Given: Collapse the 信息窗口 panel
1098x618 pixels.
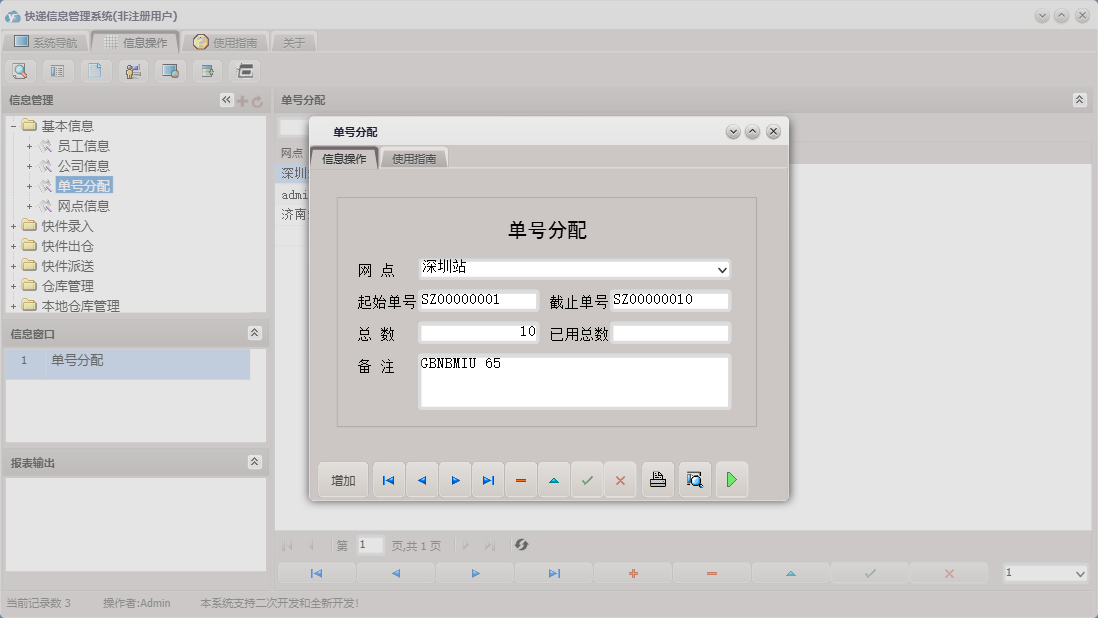Looking at the screenshot, I should (254, 333).
